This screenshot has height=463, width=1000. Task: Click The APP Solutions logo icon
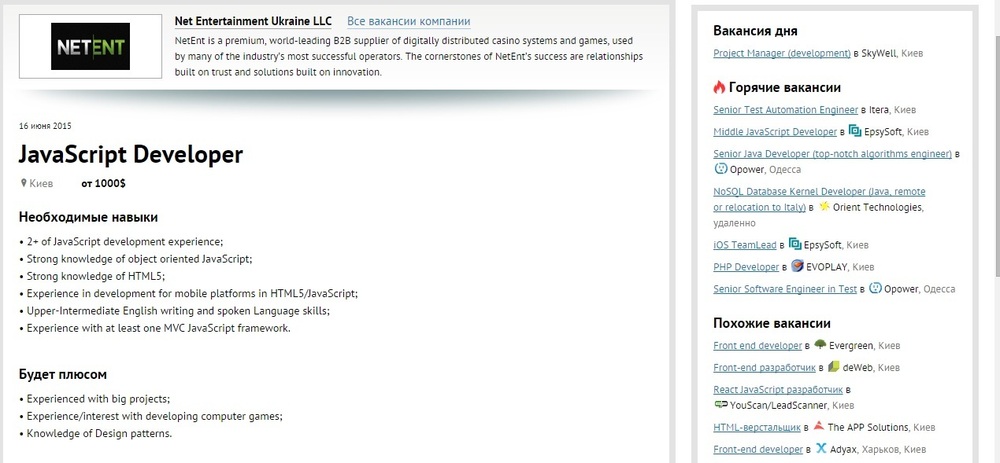(x=819, y=427)
